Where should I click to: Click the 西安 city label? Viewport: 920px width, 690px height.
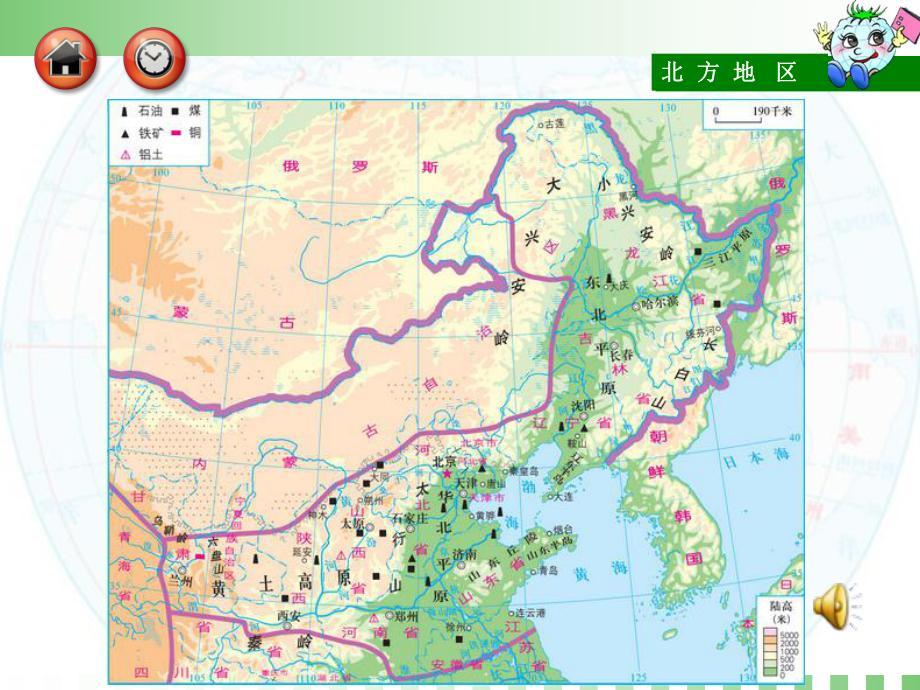289,616
